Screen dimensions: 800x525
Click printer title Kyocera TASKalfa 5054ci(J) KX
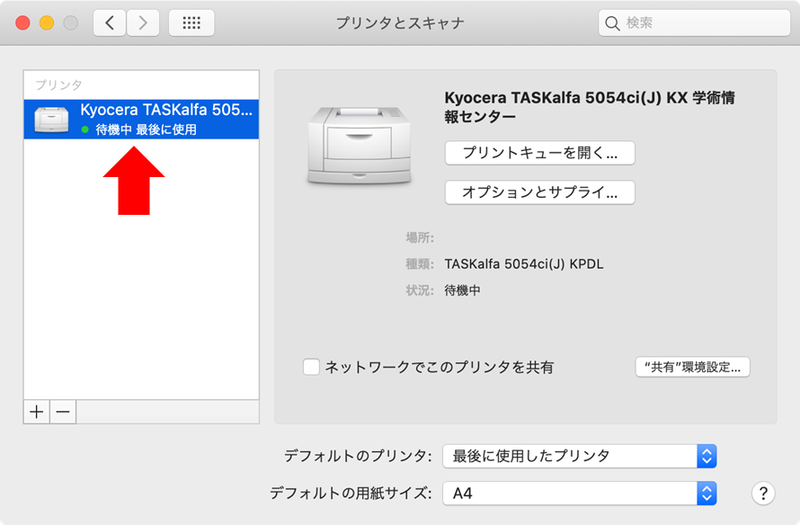tap(589, 107)
